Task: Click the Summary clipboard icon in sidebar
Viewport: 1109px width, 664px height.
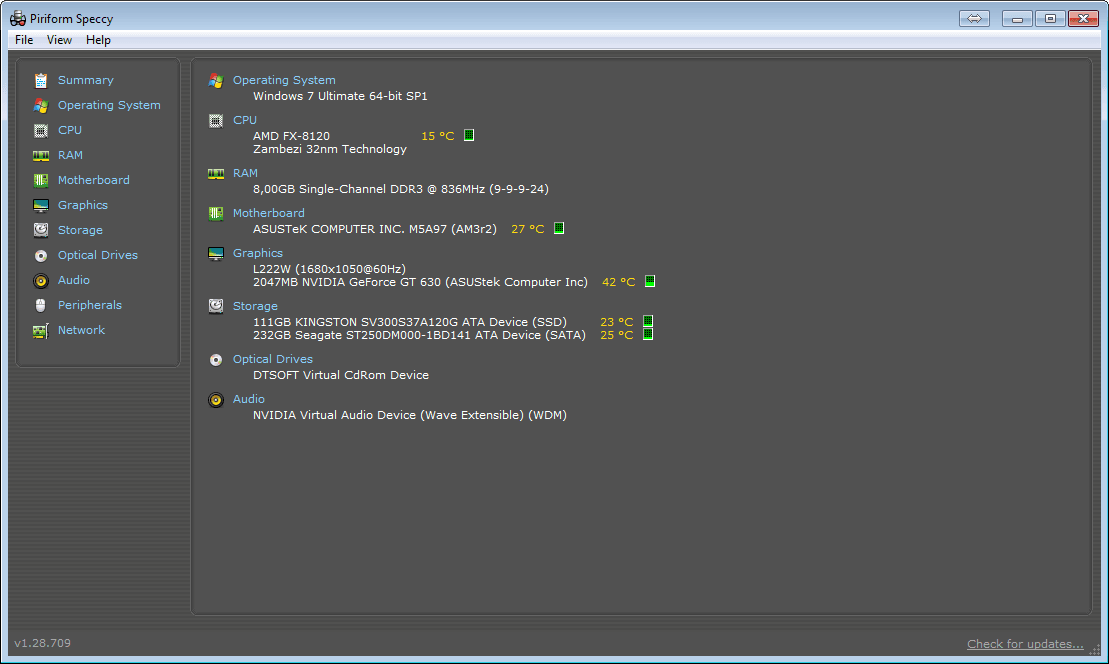Action: pyautogui.click(x=41, y=80)
